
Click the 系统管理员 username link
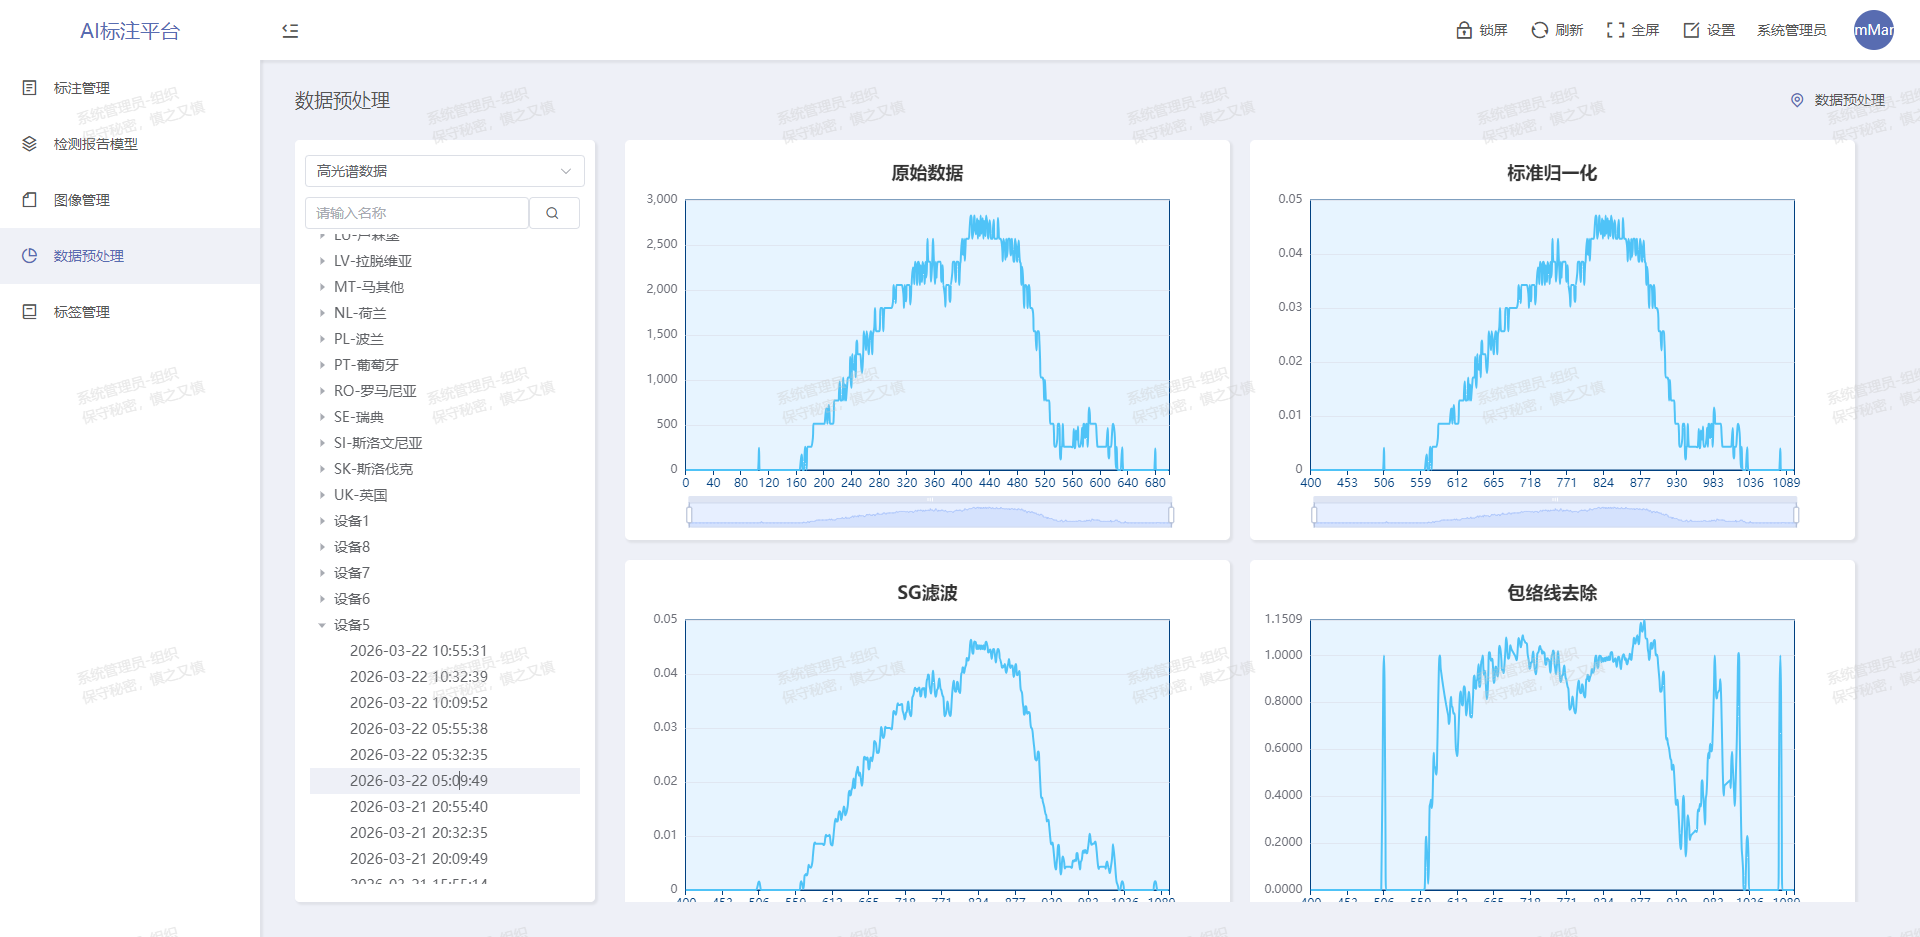(x=1791, y=31)
